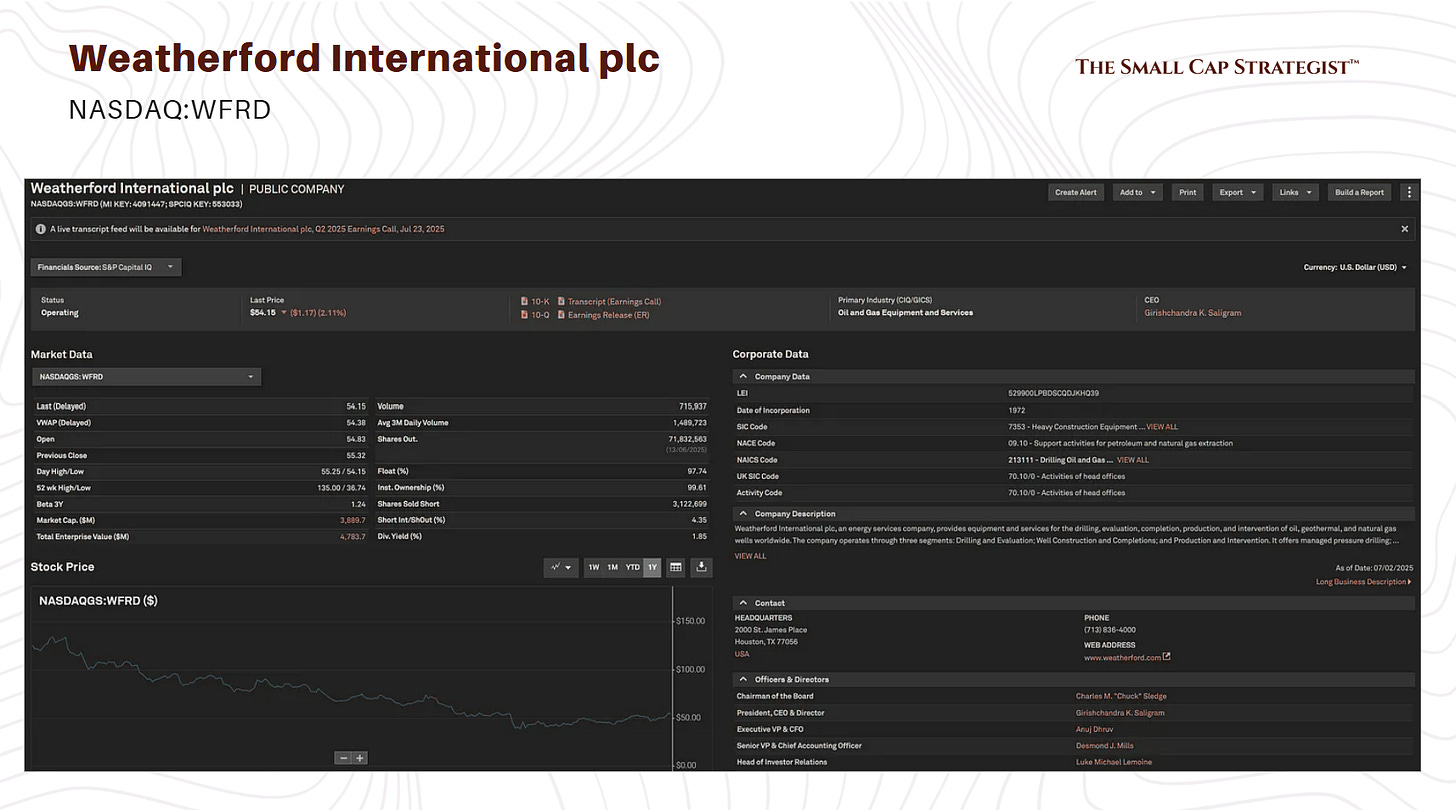Open the Add to dropdown

click(x=1137, y=192)
